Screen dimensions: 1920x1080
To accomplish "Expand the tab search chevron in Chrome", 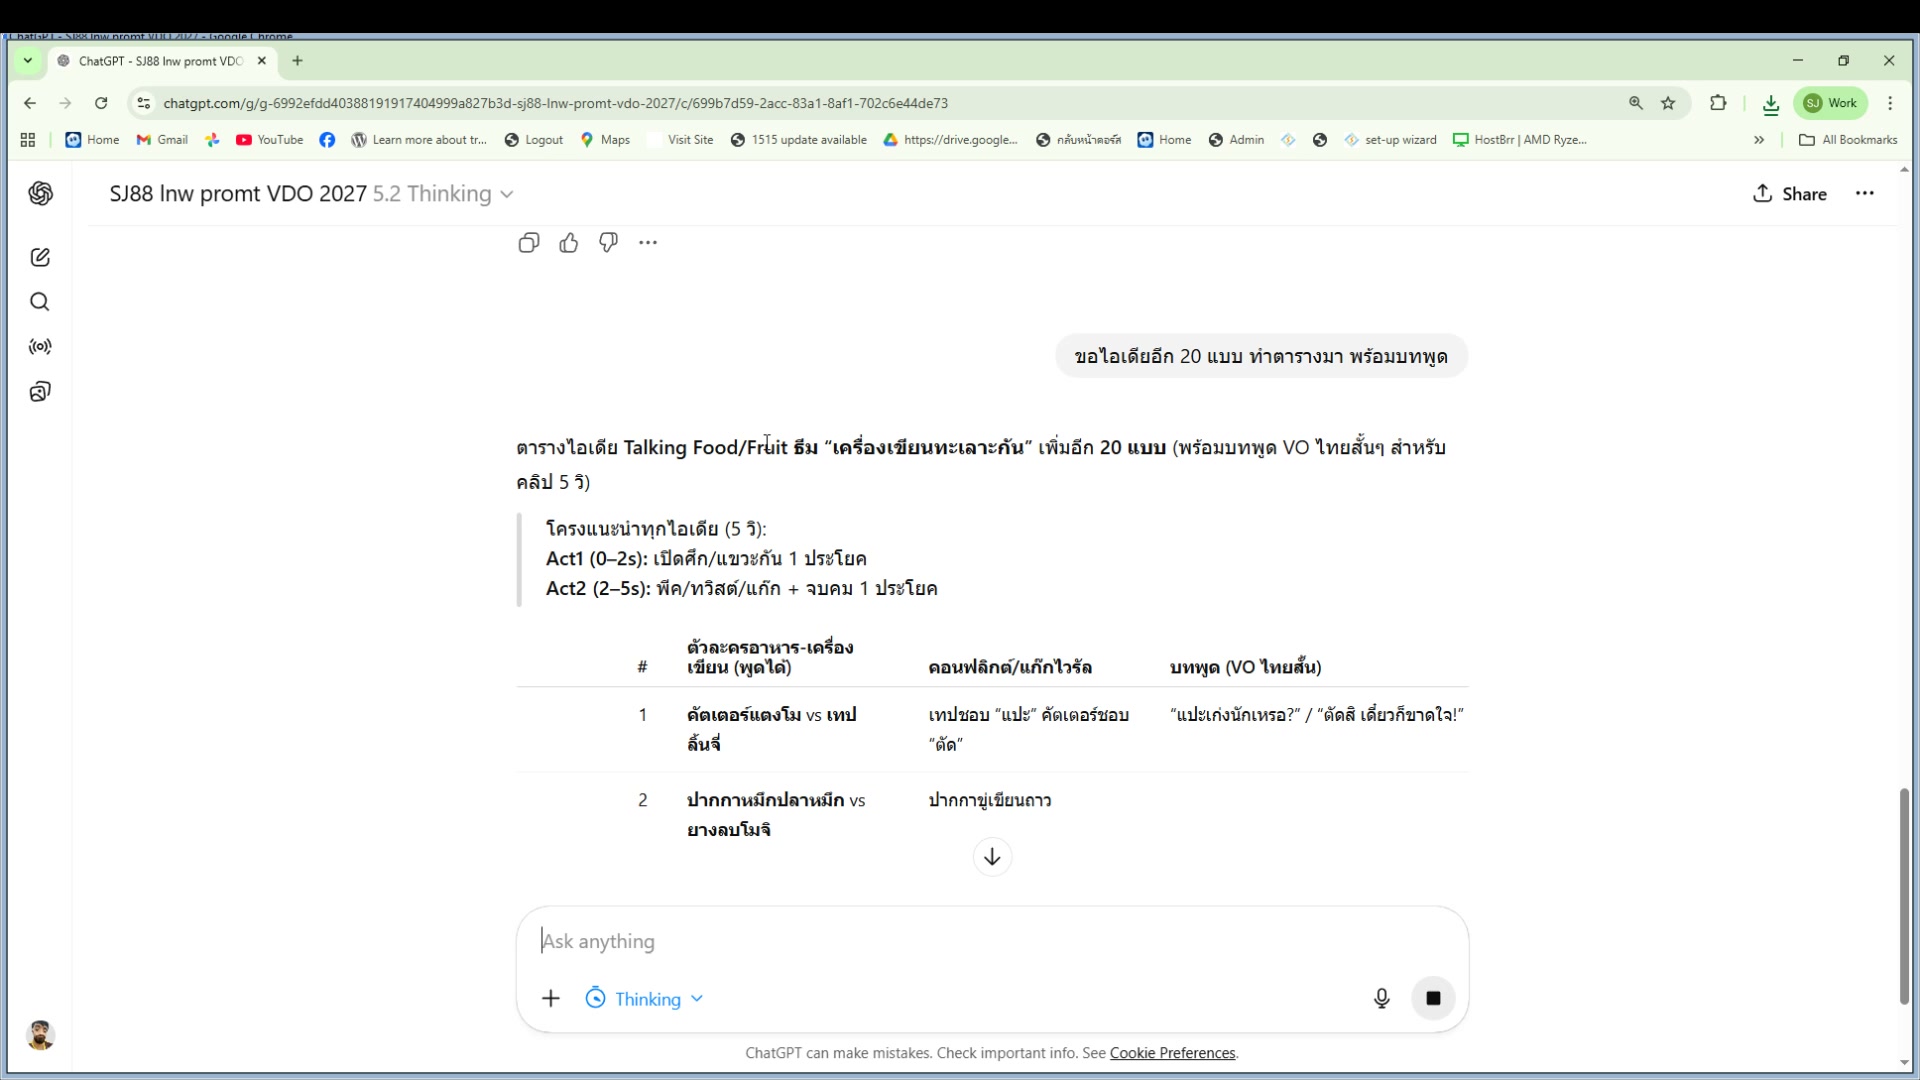I will (x=28, y=61).
